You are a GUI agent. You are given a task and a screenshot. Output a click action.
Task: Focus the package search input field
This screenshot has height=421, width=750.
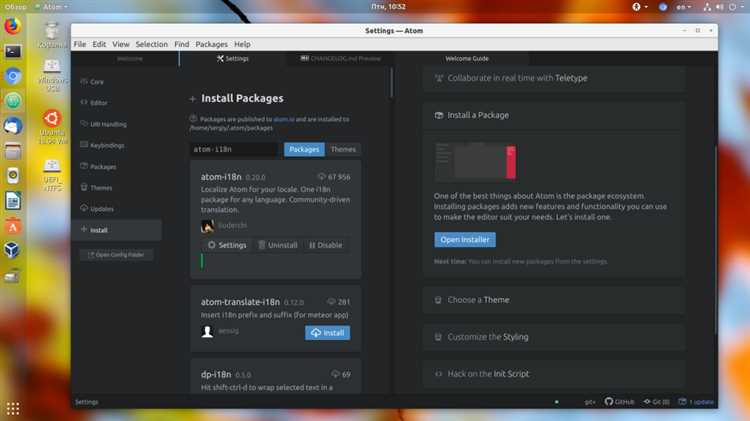233,149
